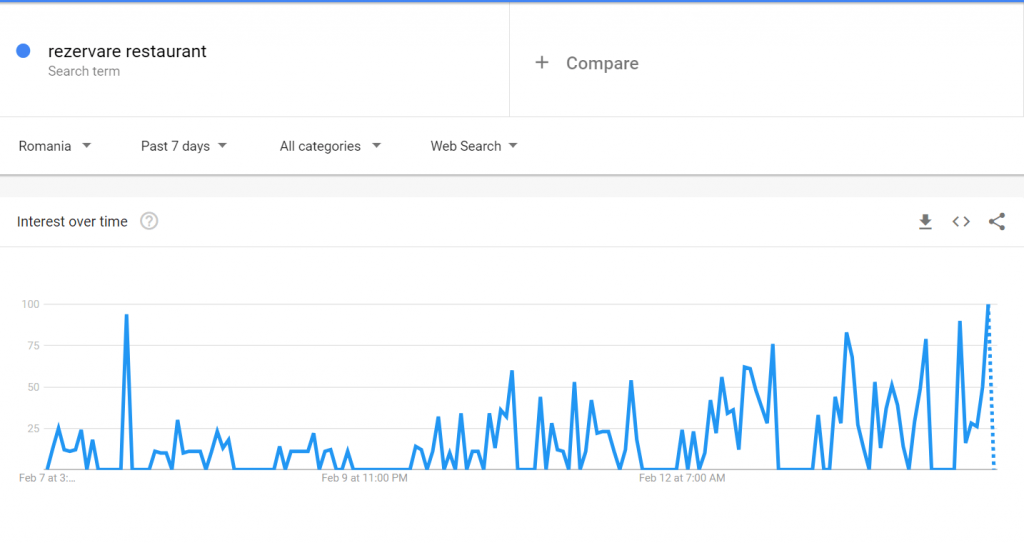This screenshot has height=543, width=1024.
Task: Expand the Past 7 days time filter
Action: click(x=184, y=146)
